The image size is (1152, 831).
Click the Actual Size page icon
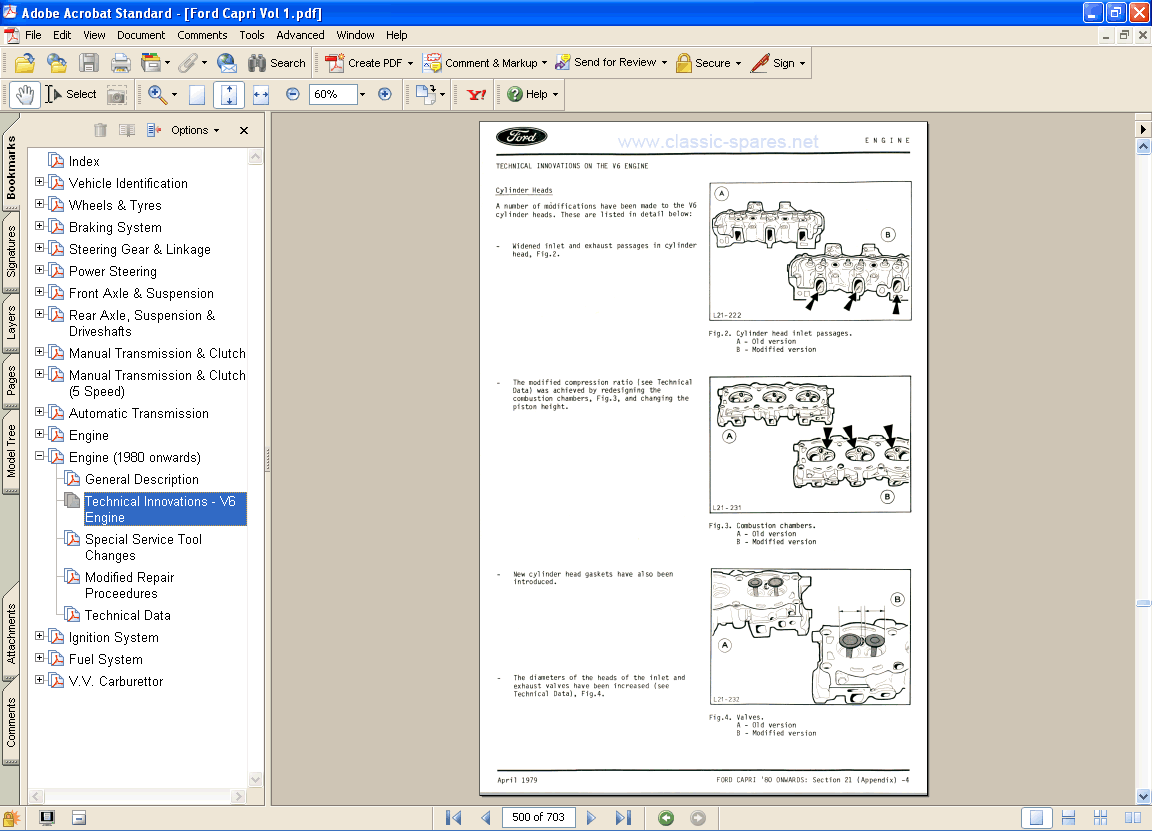197,94
